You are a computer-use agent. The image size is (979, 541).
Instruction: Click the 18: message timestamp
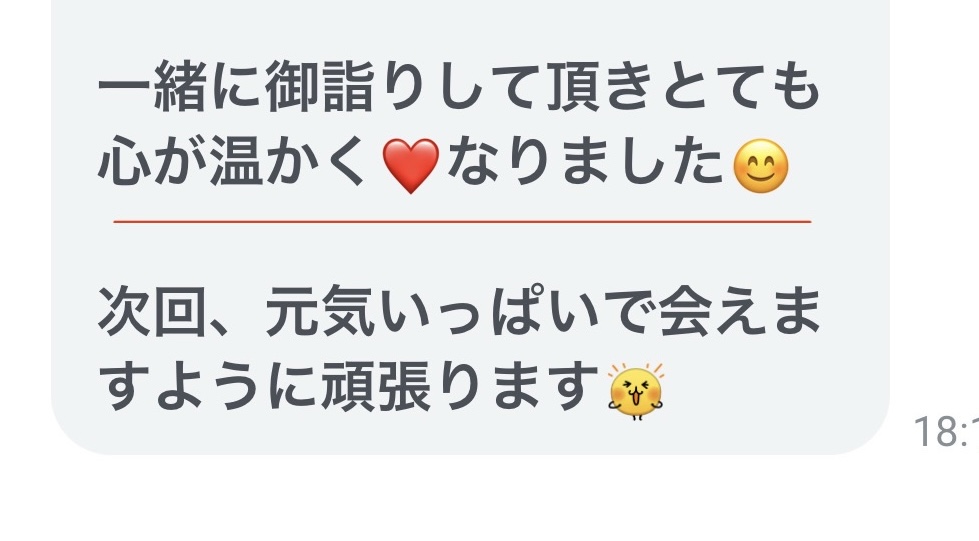[945, 431]
